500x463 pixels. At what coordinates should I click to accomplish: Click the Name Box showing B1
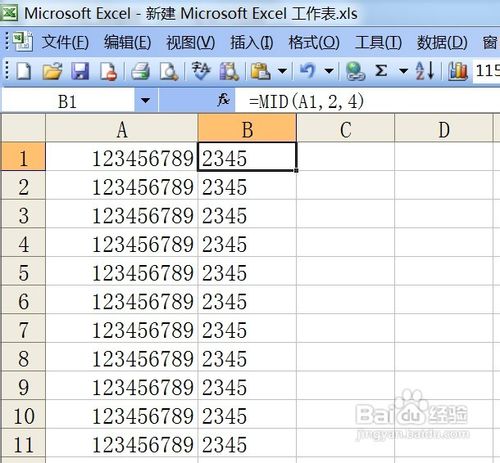click(68, 101)
